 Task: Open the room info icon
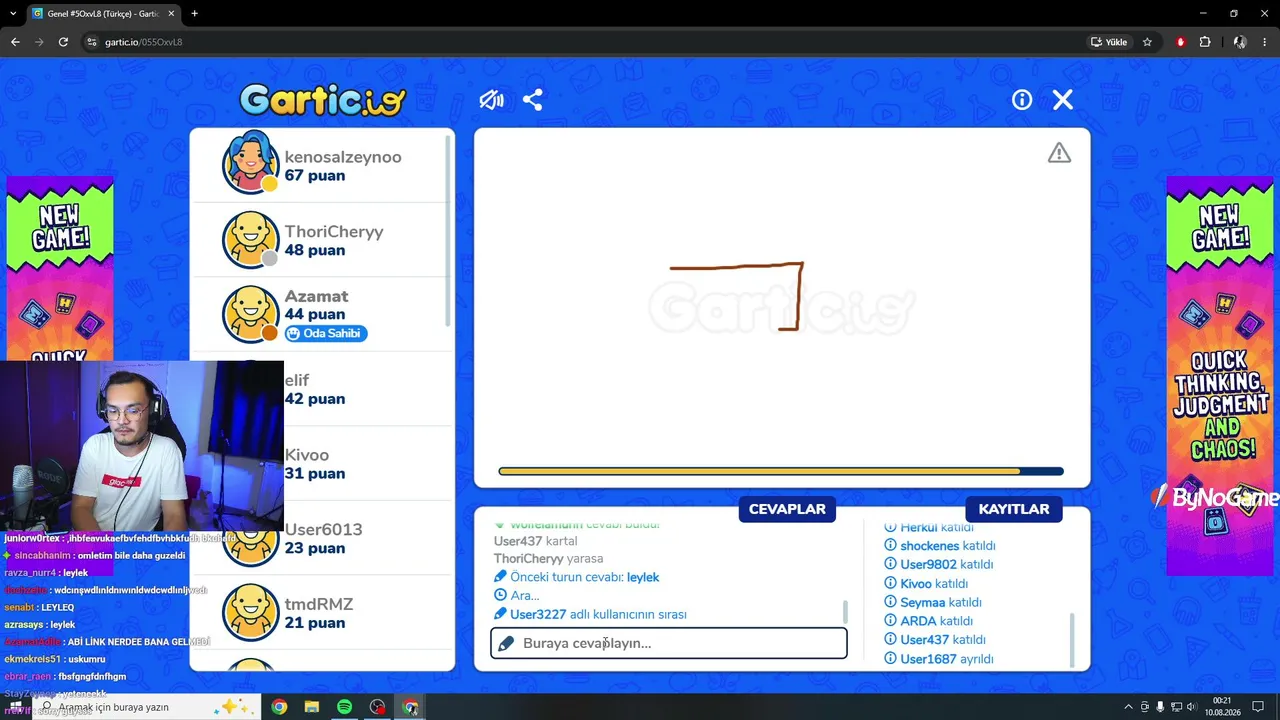[1022, 100]
